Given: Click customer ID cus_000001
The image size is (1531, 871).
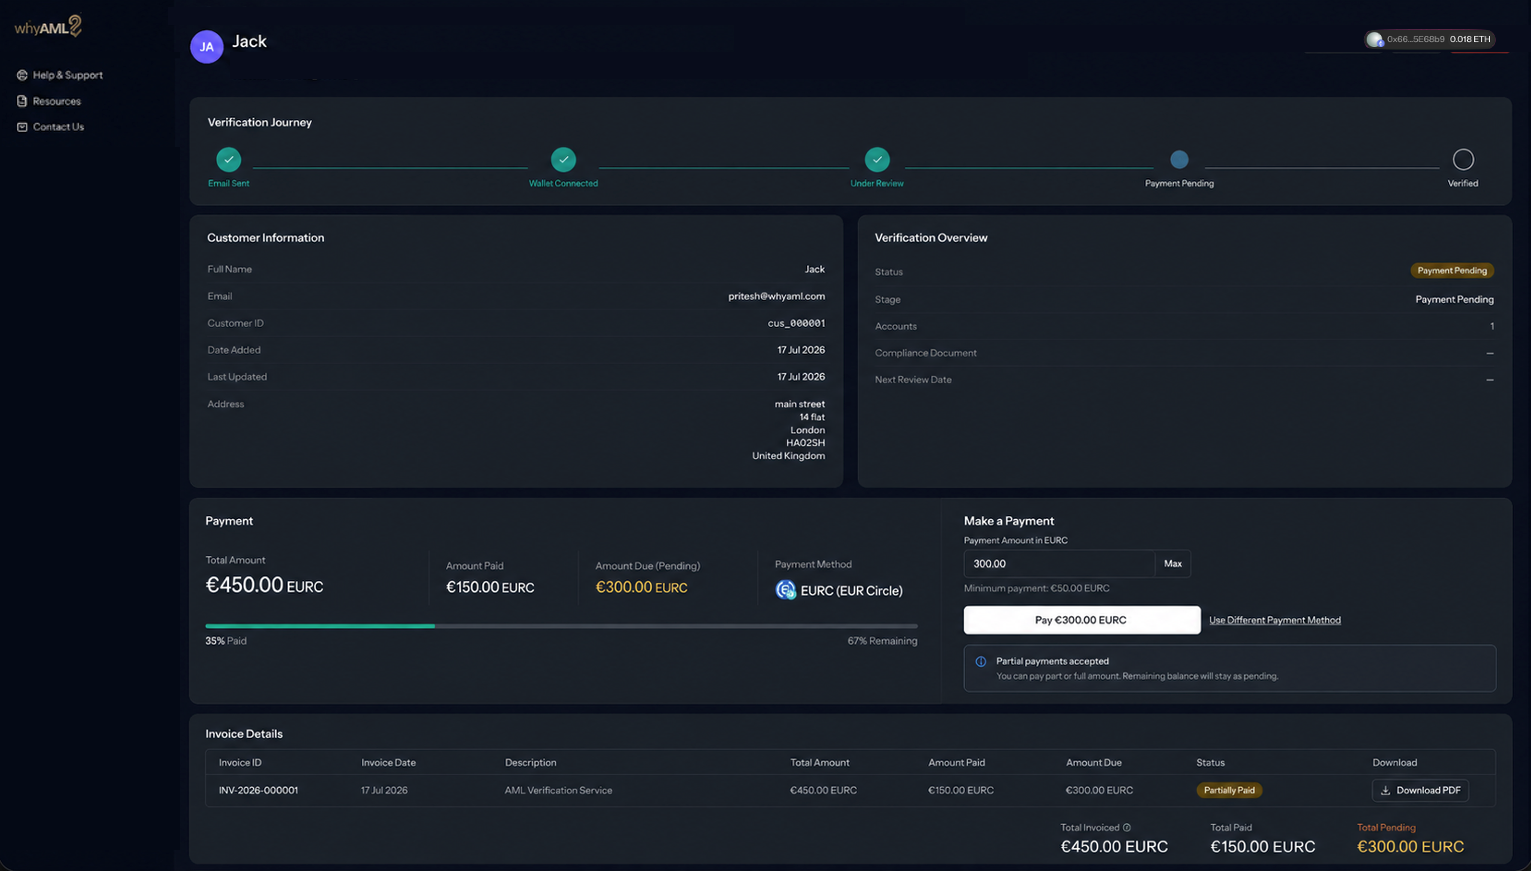Looking at the screenshot, I should tap(796, 323).
